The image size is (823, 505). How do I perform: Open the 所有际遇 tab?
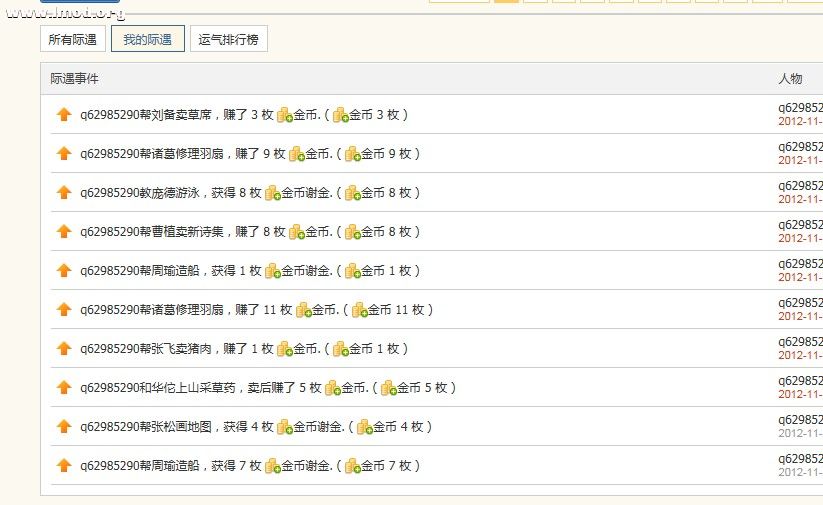72,39
